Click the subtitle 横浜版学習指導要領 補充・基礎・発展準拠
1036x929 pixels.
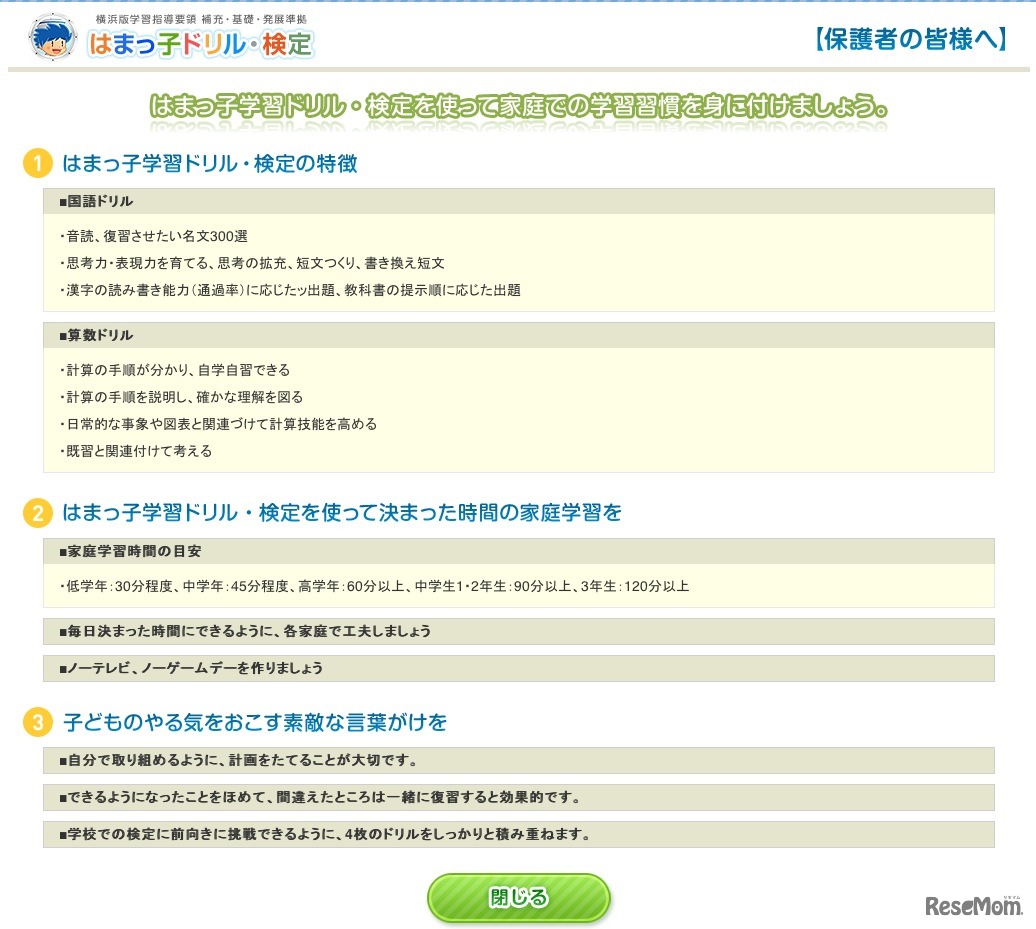[202, 19]
